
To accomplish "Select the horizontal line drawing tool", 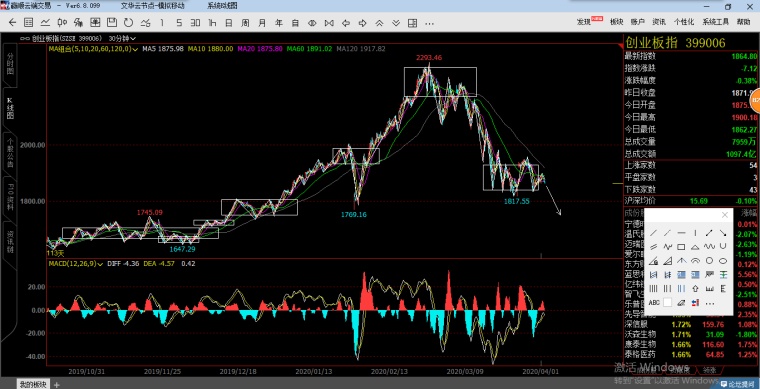I will 681,233.
